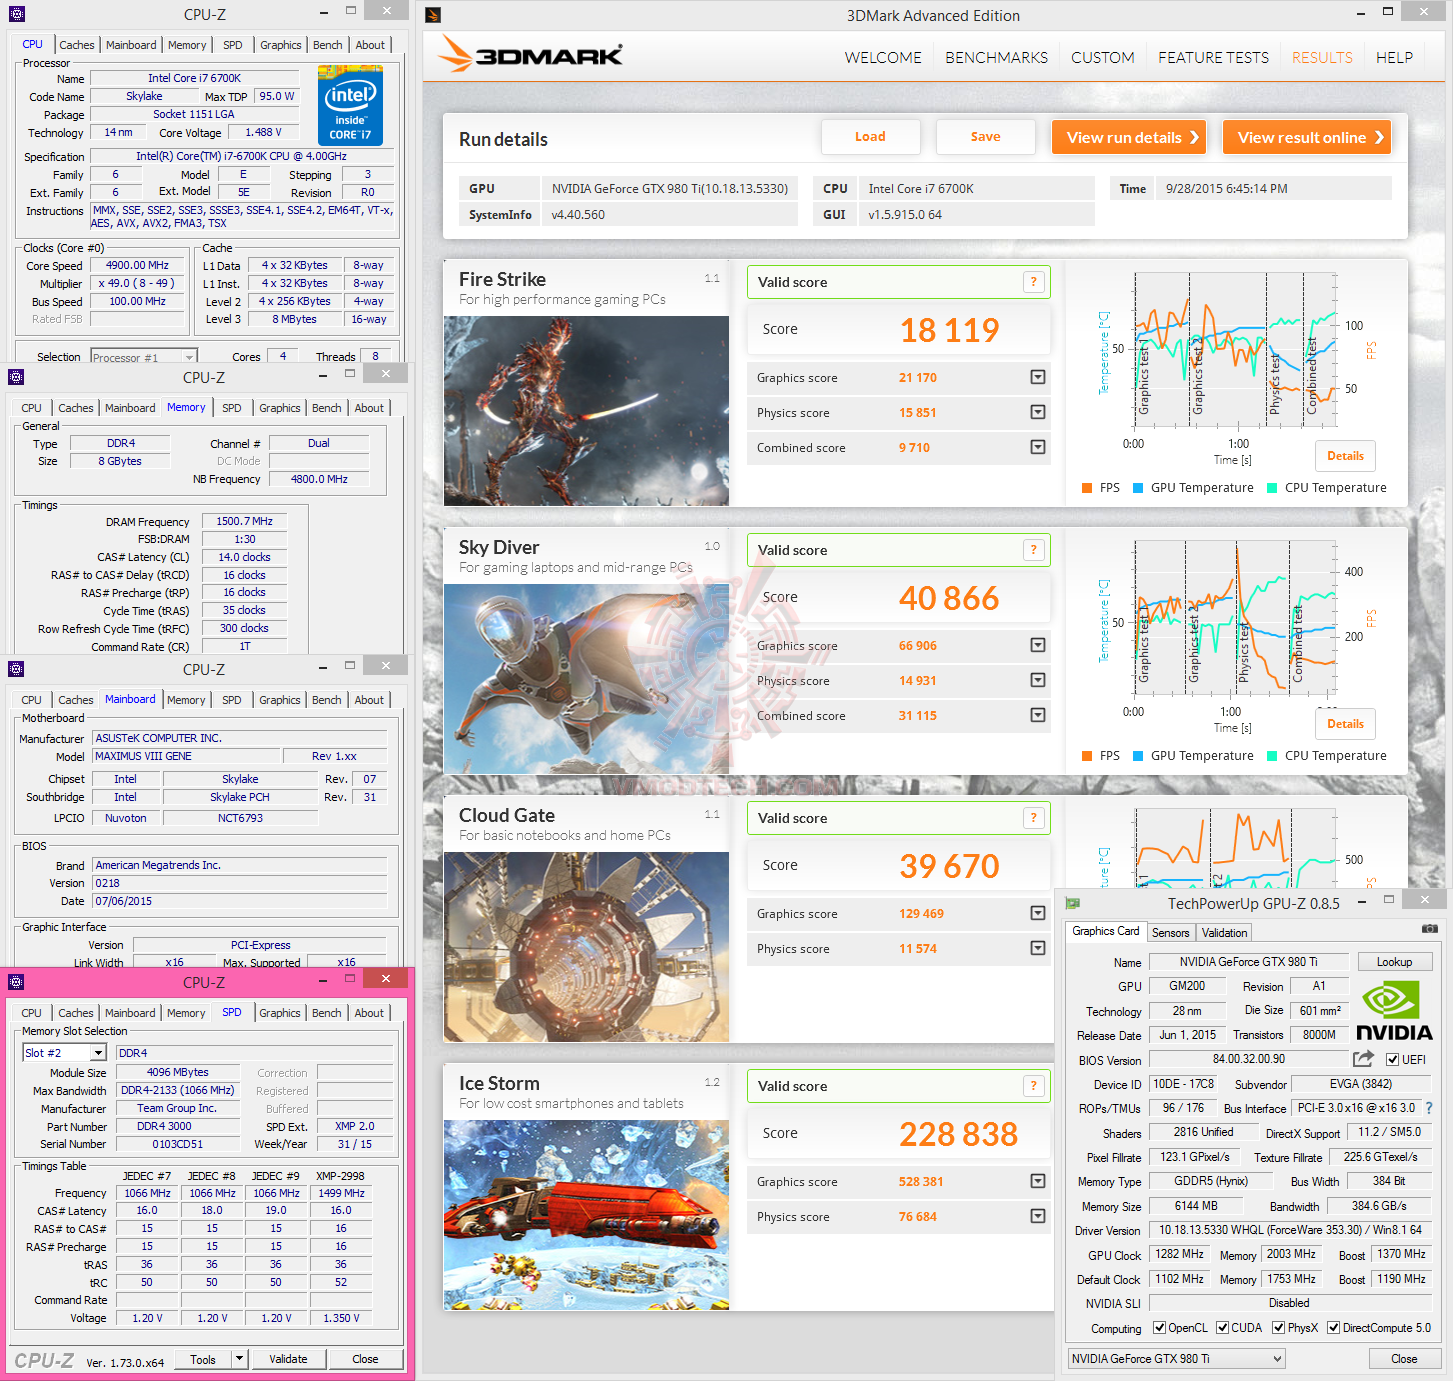Open the Sky Diver valid score help icon

1034,550
